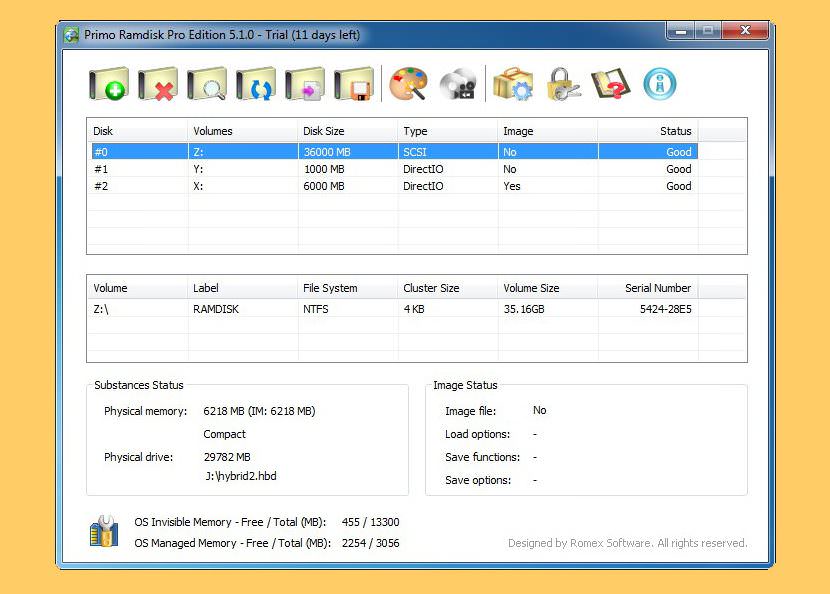The image size is (830, 594).
Task: Open the toolbox gear options icon
Action: pos(513,84)
